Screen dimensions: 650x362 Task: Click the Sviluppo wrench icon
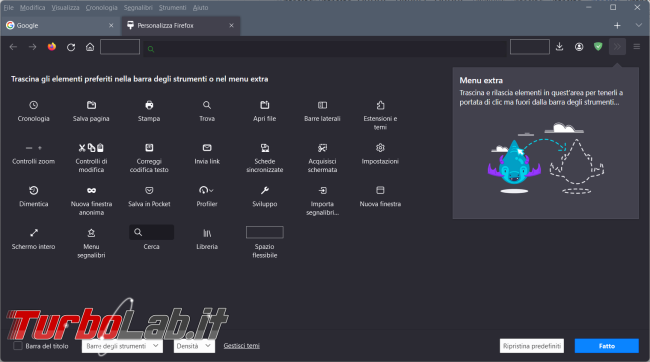(x=264, y=190)
